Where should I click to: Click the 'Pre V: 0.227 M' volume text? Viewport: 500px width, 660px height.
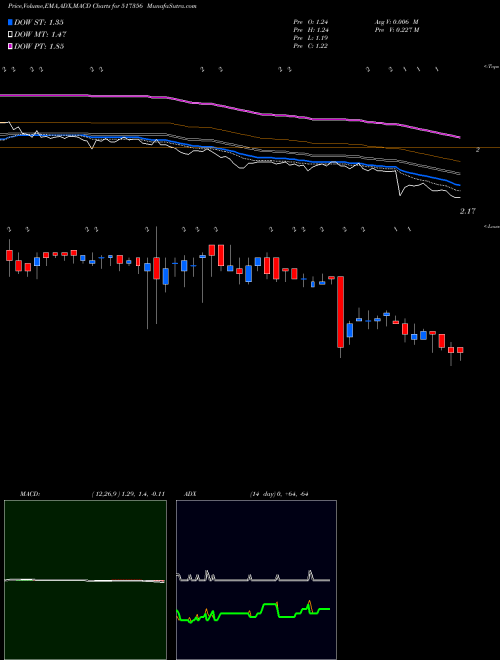[x=396, y=30]
